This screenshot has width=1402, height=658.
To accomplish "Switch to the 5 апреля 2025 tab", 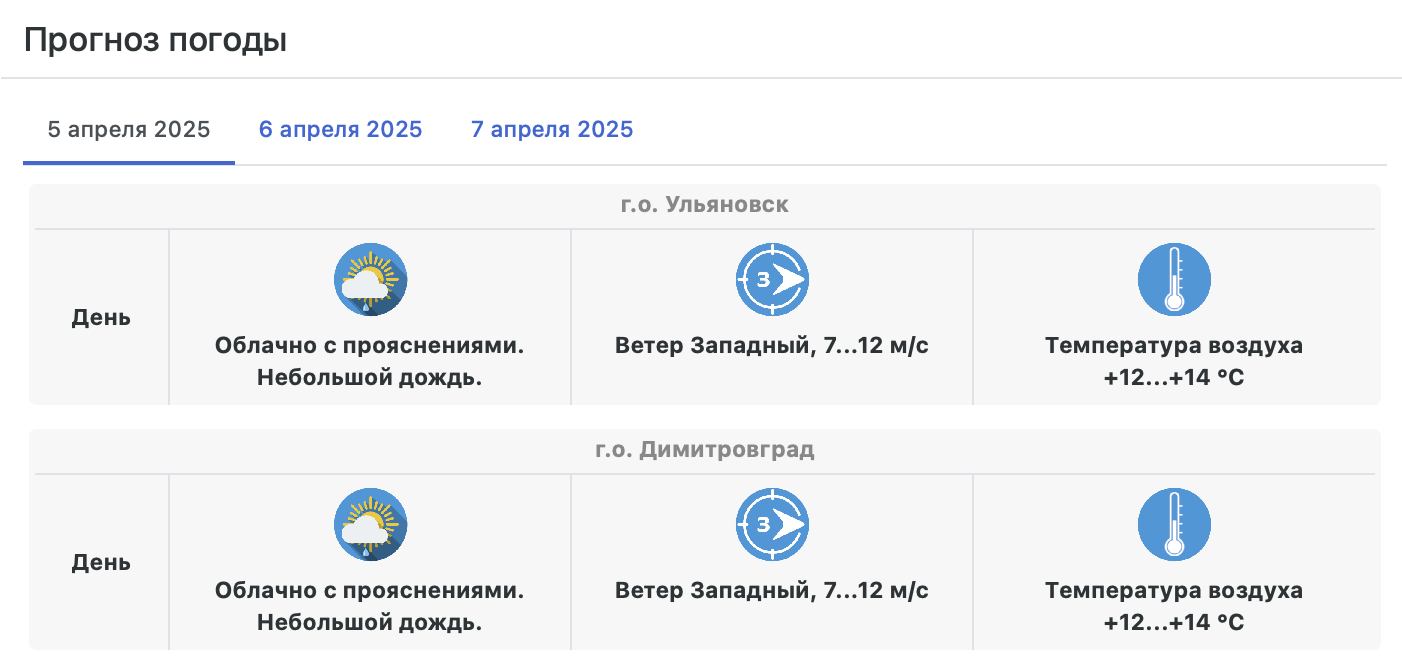I will tap(129, 130).
